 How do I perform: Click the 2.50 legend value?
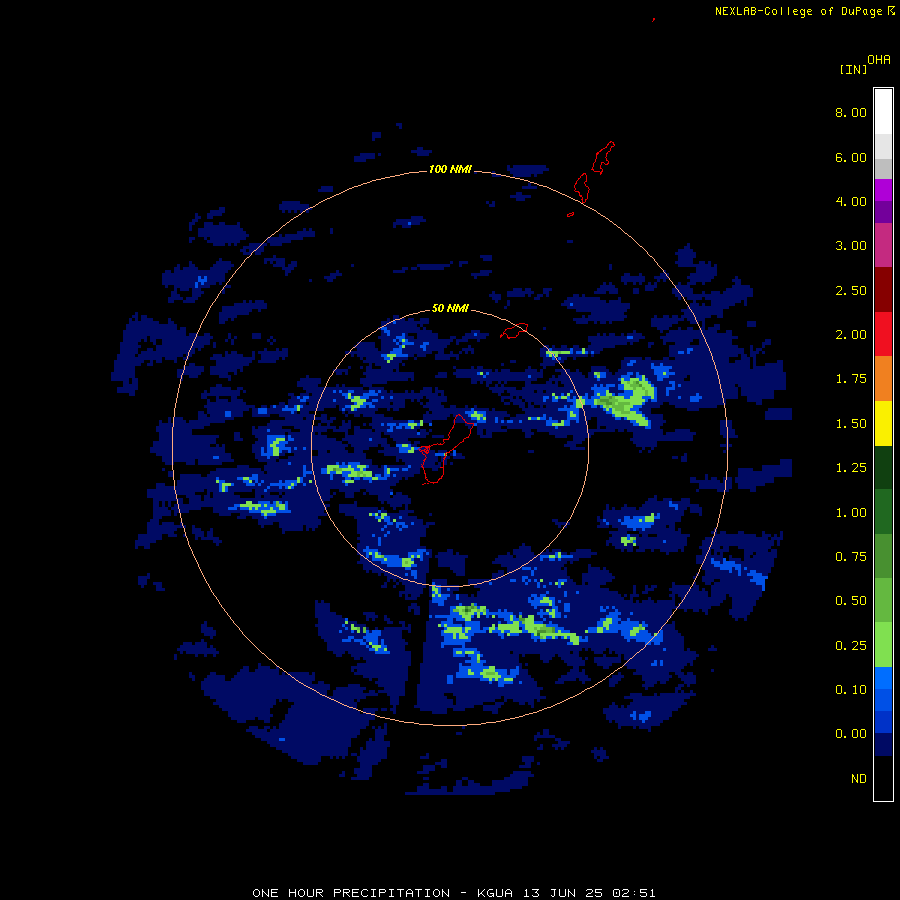click(851, 290)
